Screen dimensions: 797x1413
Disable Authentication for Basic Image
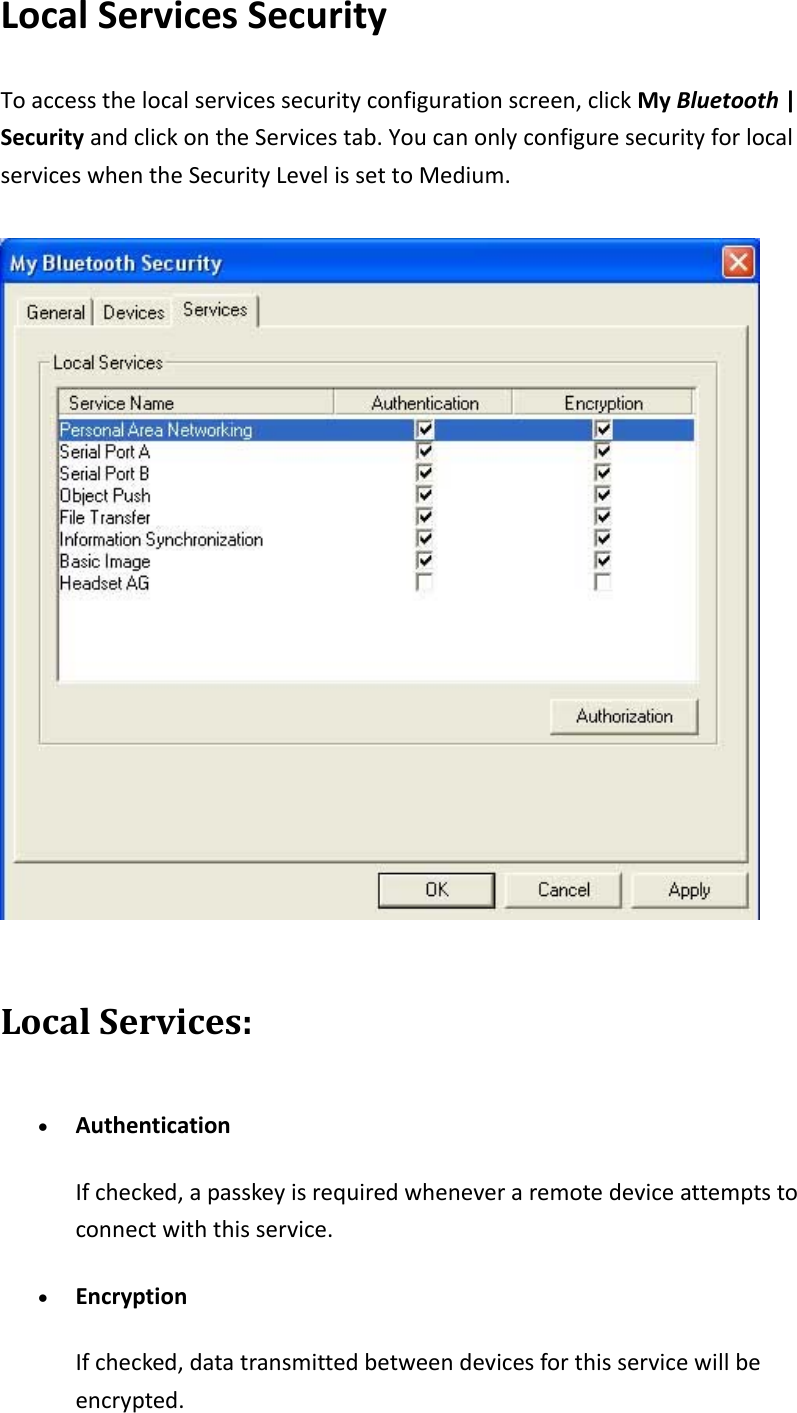click(425, 561)
